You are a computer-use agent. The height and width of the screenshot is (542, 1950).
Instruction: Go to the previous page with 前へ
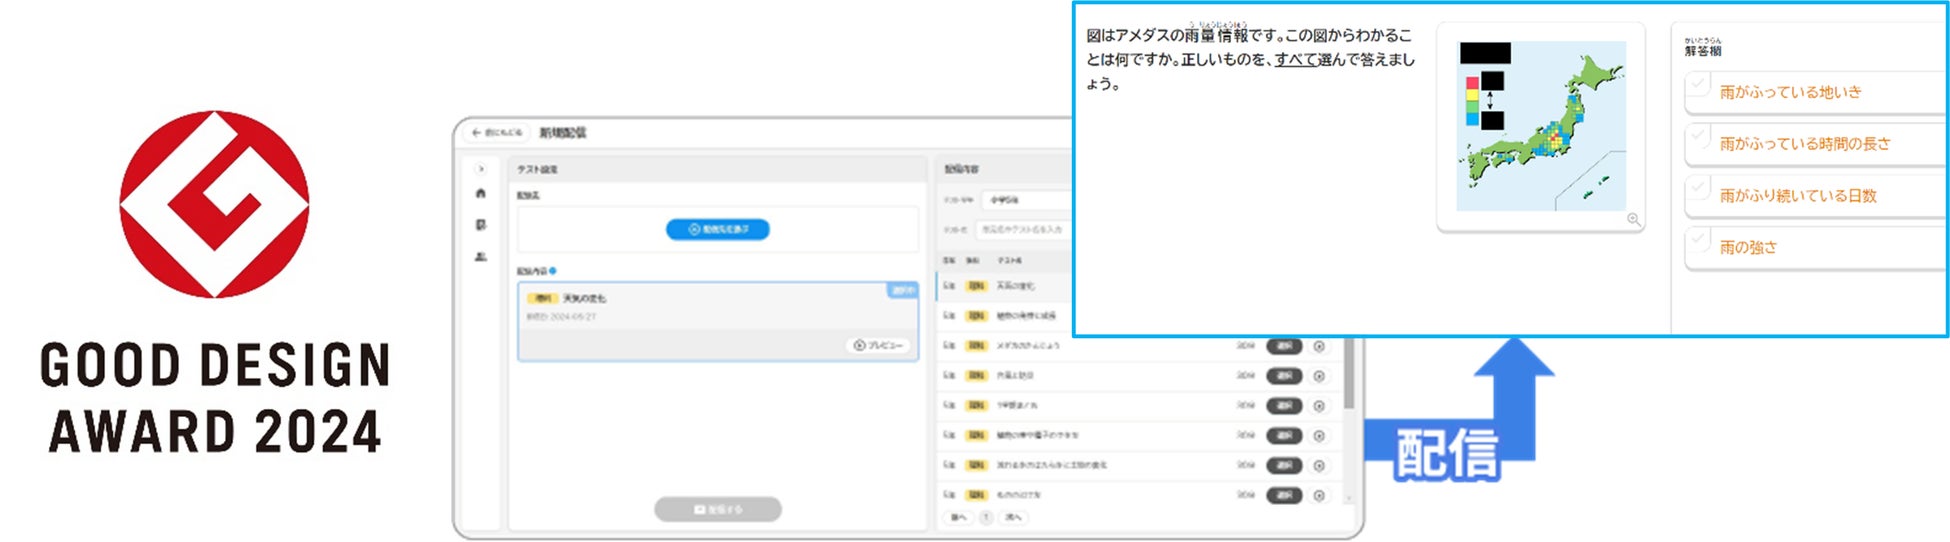pos(959,518)
